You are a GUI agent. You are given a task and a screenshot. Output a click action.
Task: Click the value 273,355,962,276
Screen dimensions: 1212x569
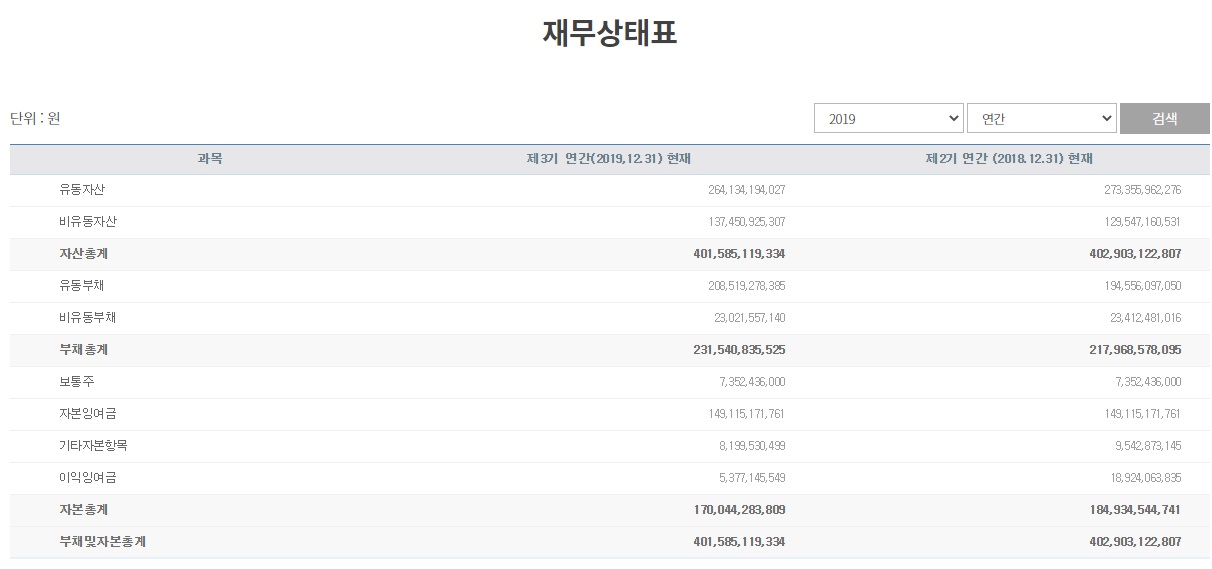coord(1142,190)
